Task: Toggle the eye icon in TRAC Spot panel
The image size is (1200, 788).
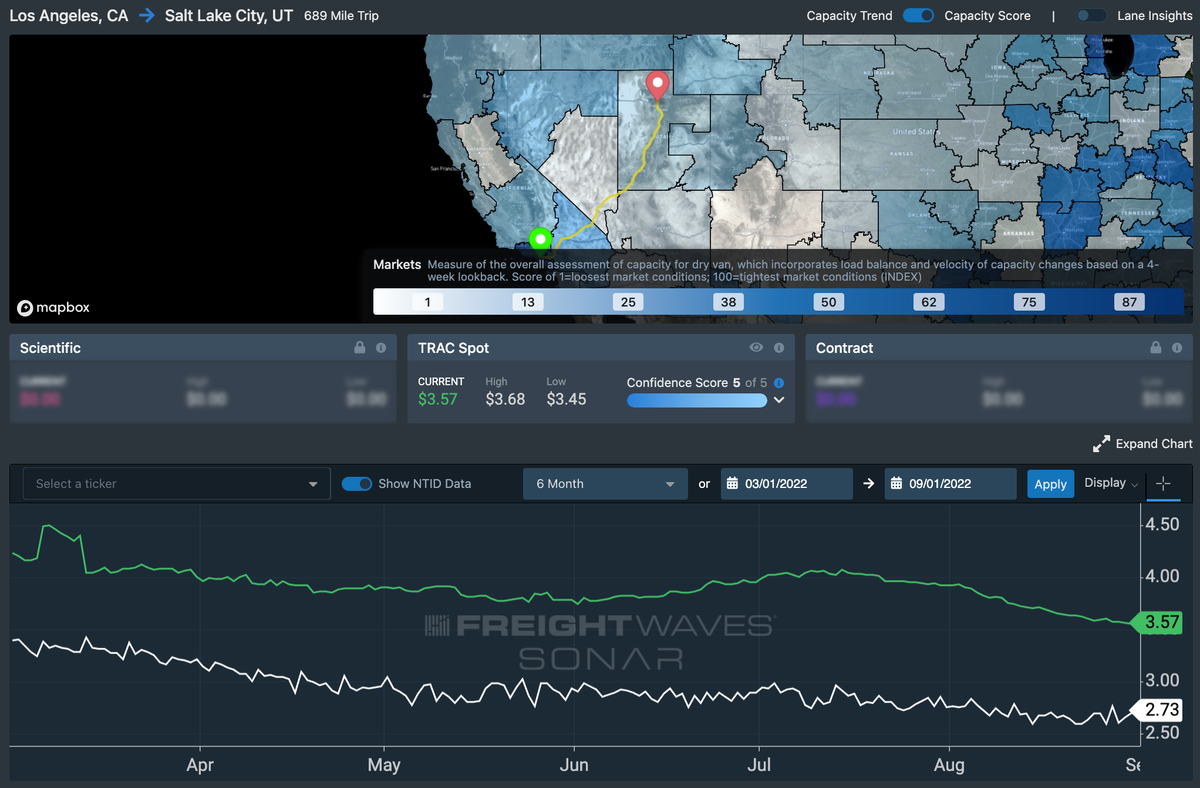Action: point(757,348)
